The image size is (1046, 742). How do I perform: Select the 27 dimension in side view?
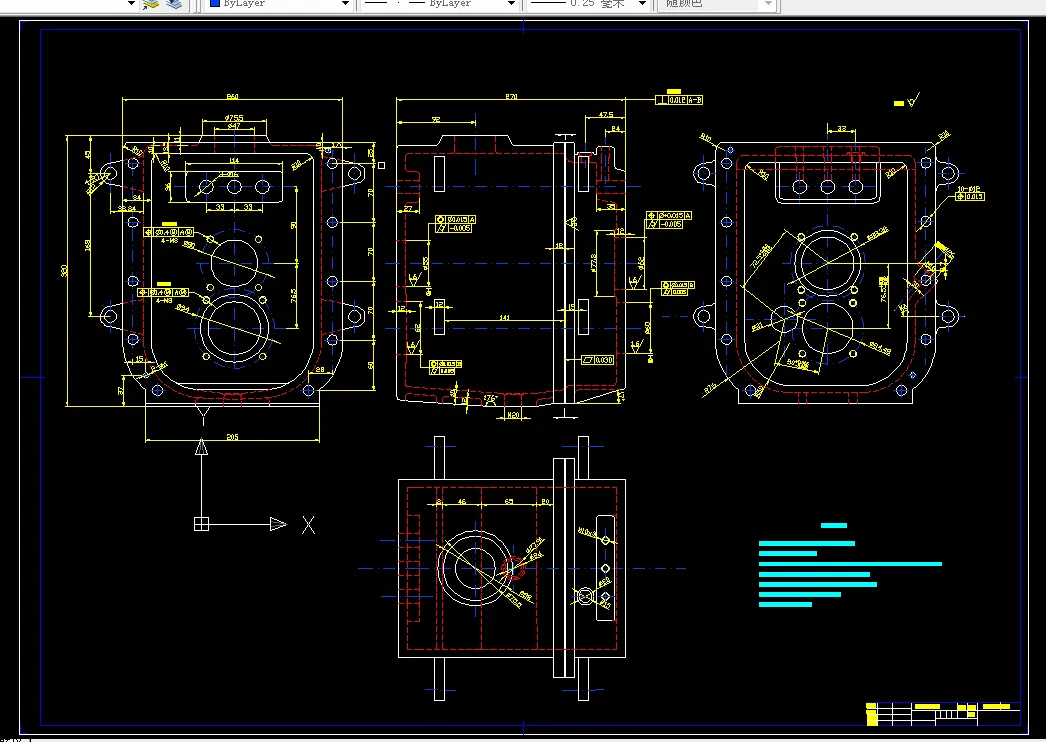(408, 209)
